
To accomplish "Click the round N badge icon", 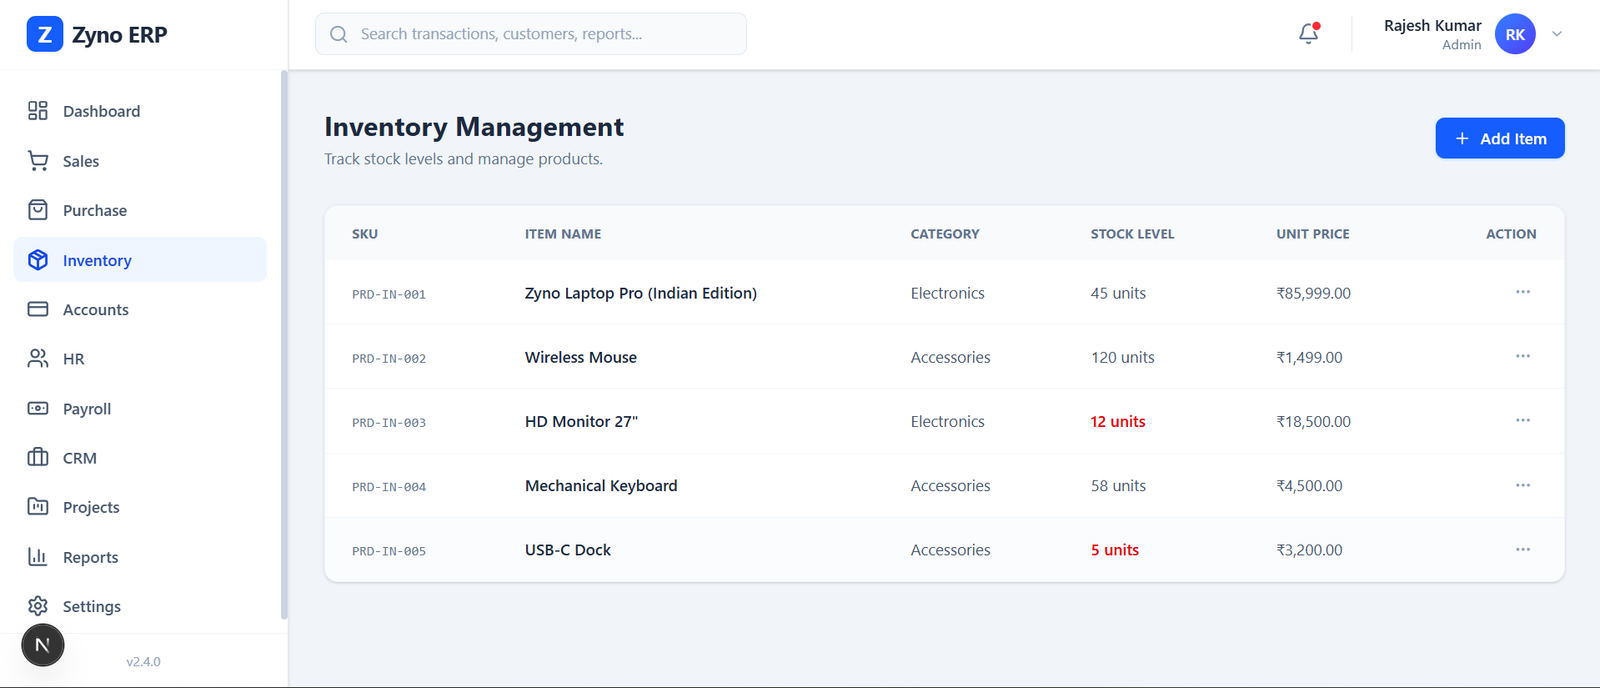I will [x=43, y=645].
